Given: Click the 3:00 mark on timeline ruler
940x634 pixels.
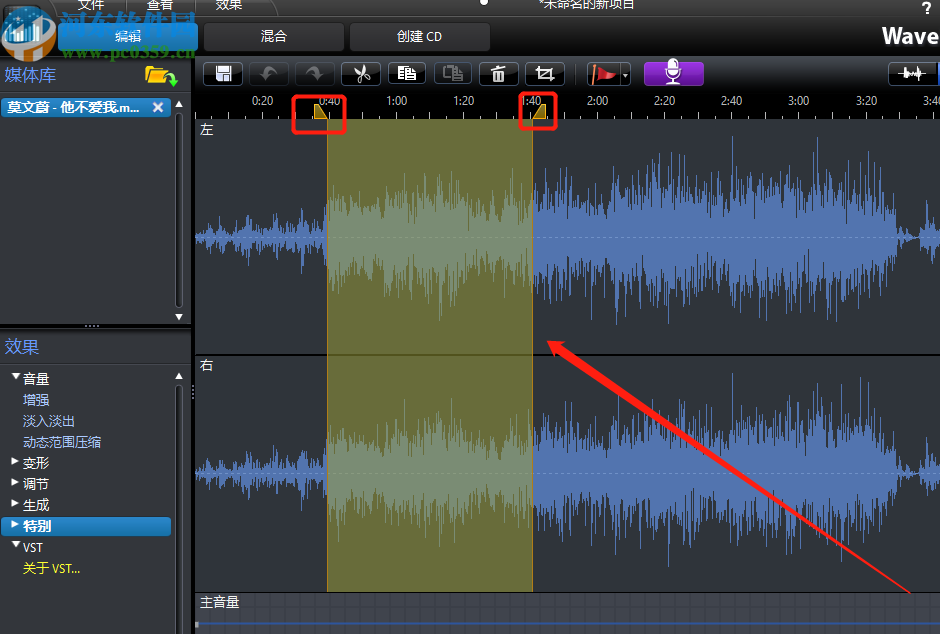Looking at the screenshot, I should coord(799,101).
